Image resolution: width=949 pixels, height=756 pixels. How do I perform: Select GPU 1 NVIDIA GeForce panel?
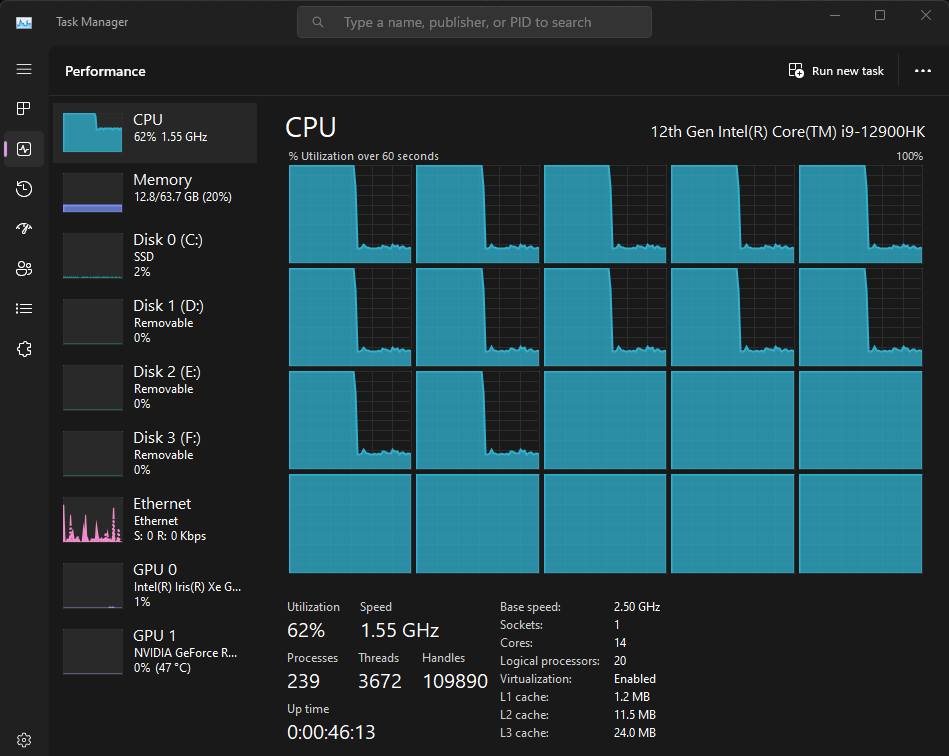(155, 651)
